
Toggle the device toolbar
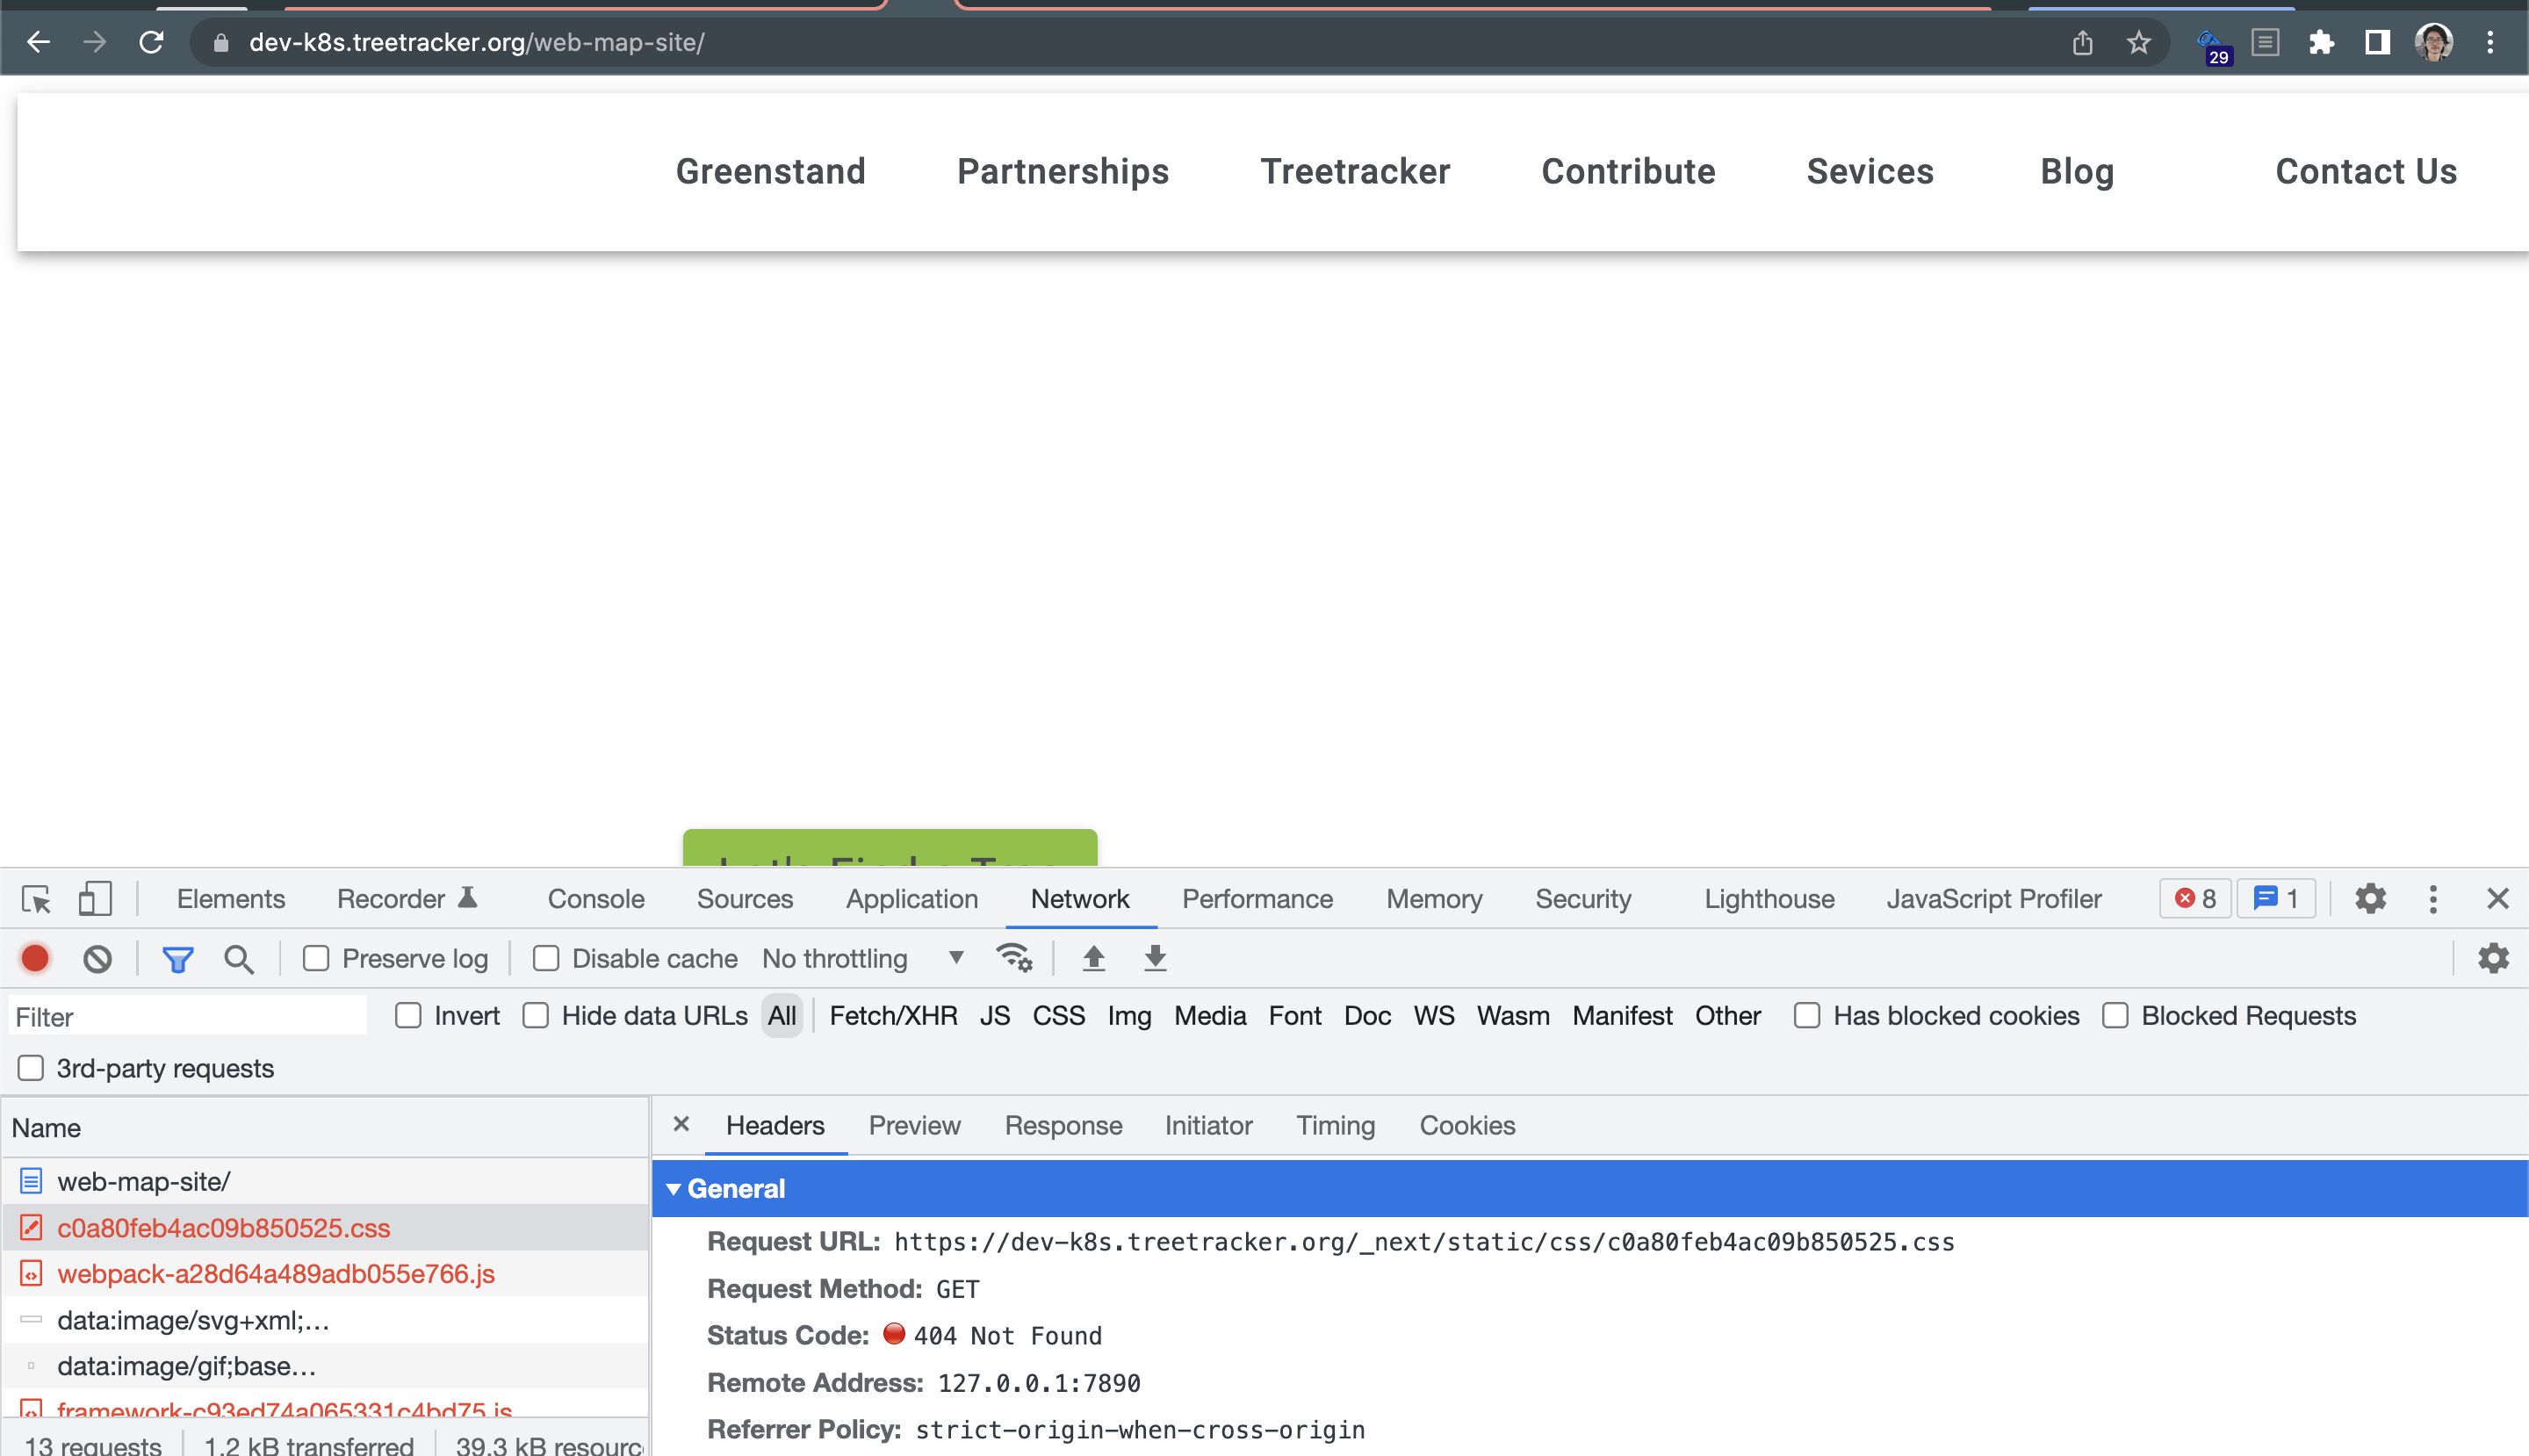[95, 898]
